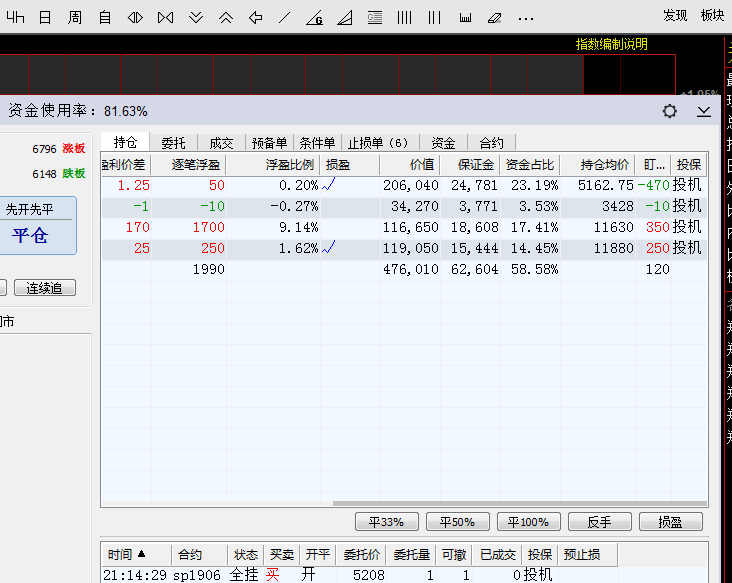Screen dimensions: 732x583
Task: Open trading panel settings gear
Action: point(670,111)
